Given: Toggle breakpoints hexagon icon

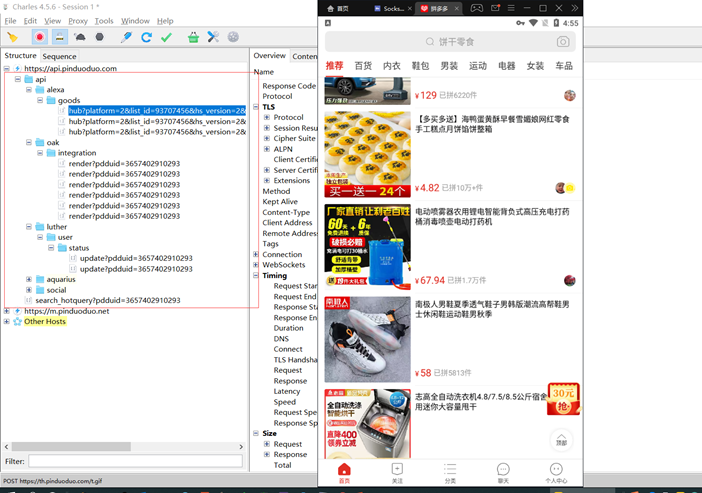Looking at the screenshot, I should [99, 37].
